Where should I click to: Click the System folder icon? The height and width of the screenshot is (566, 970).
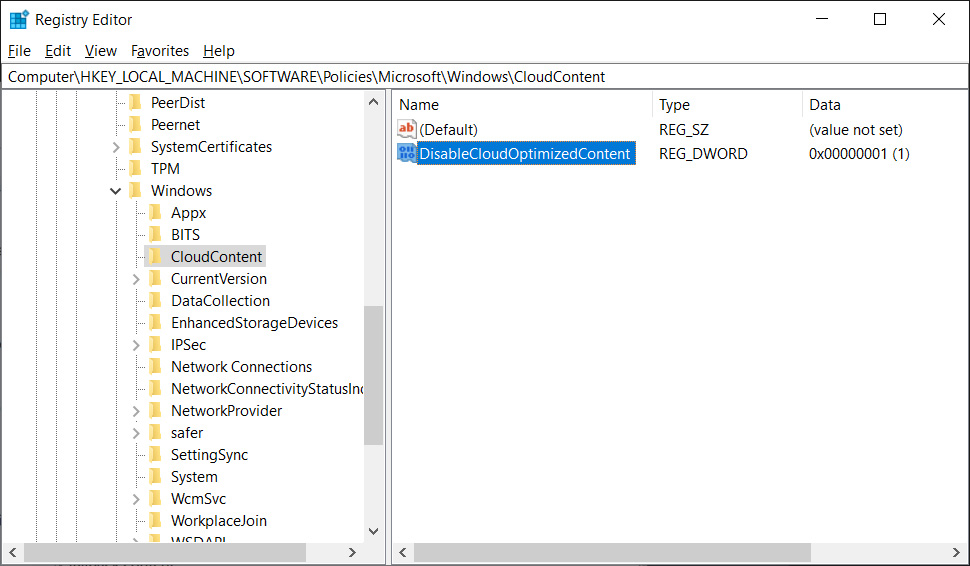(156, 476)
